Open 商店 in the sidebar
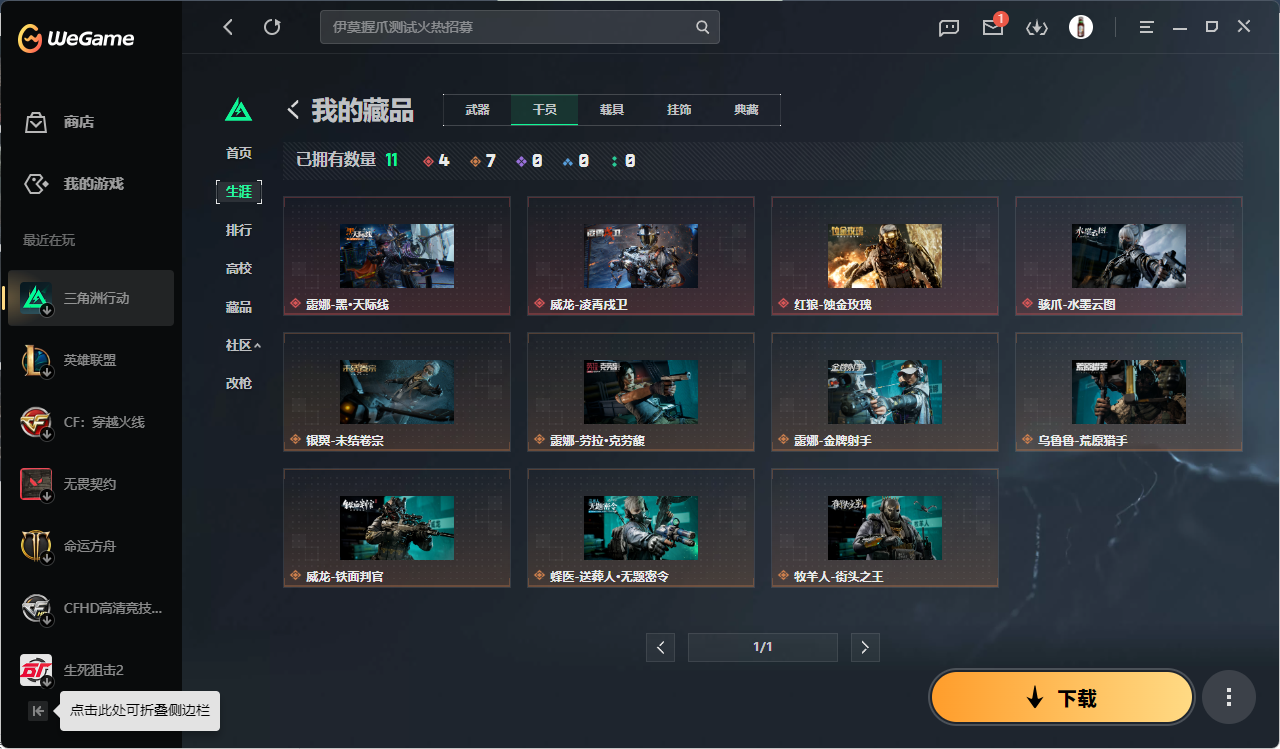1280x749 pixels. point(79,122)
